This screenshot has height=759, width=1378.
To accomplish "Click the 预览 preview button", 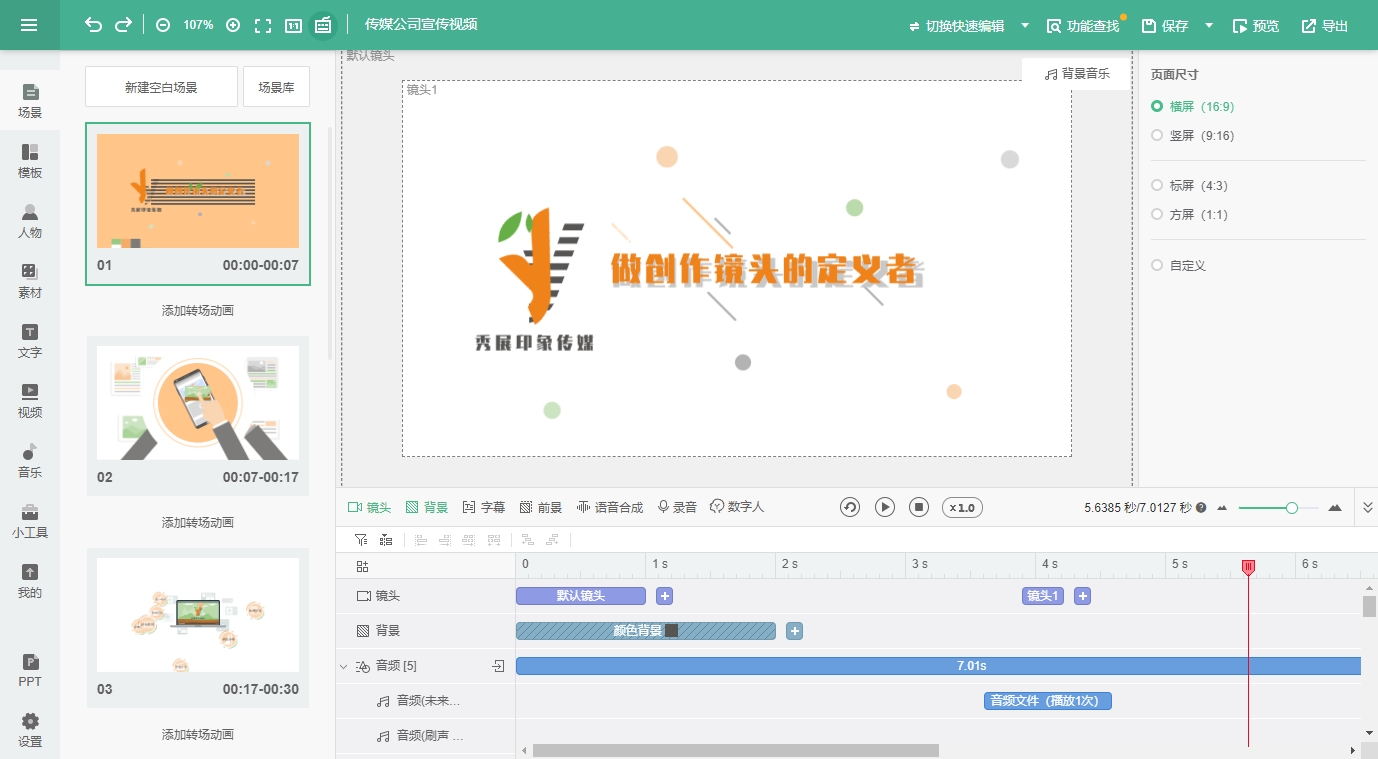I will pos(1256,26).
